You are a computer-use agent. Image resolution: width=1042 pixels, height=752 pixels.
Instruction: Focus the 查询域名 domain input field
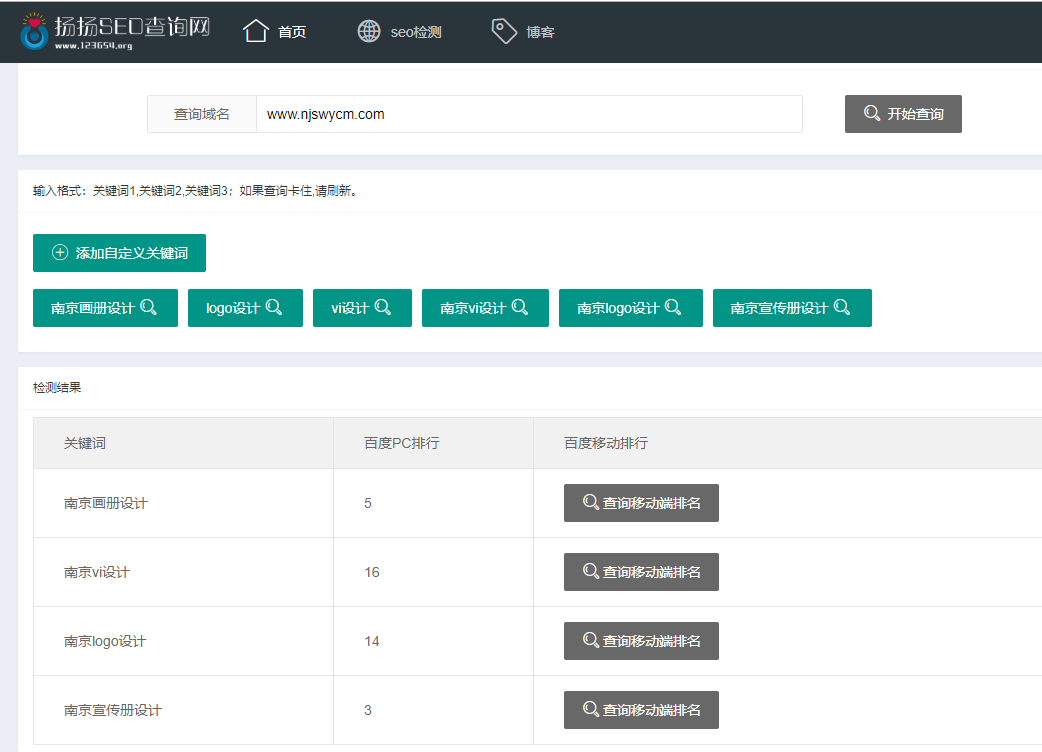tap(528, 114)
